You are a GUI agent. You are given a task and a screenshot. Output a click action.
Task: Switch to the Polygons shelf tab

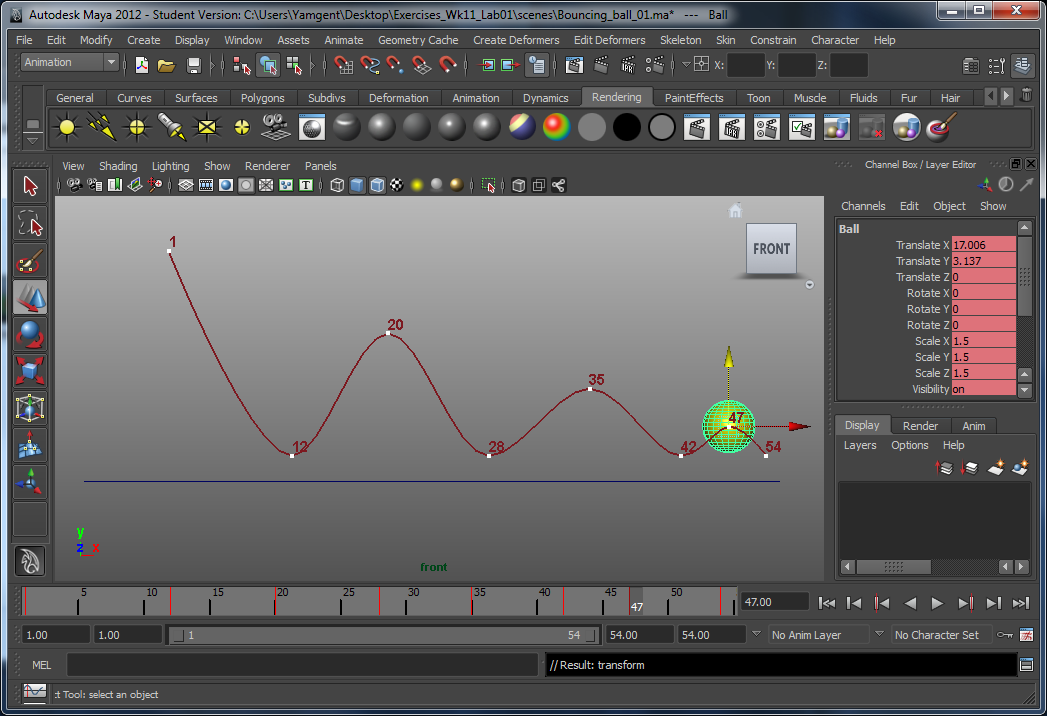click(x=262, y=98)
